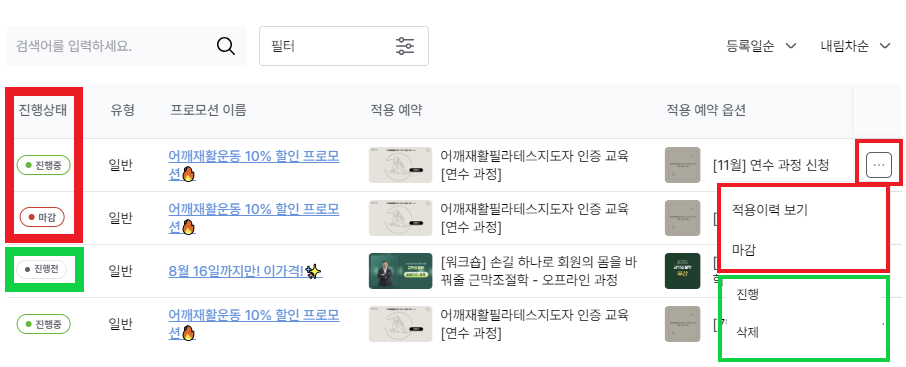This screenshot has width=906, height=367.
Task: Click the 진행중 status badge in first row
Action: (43, 165)
